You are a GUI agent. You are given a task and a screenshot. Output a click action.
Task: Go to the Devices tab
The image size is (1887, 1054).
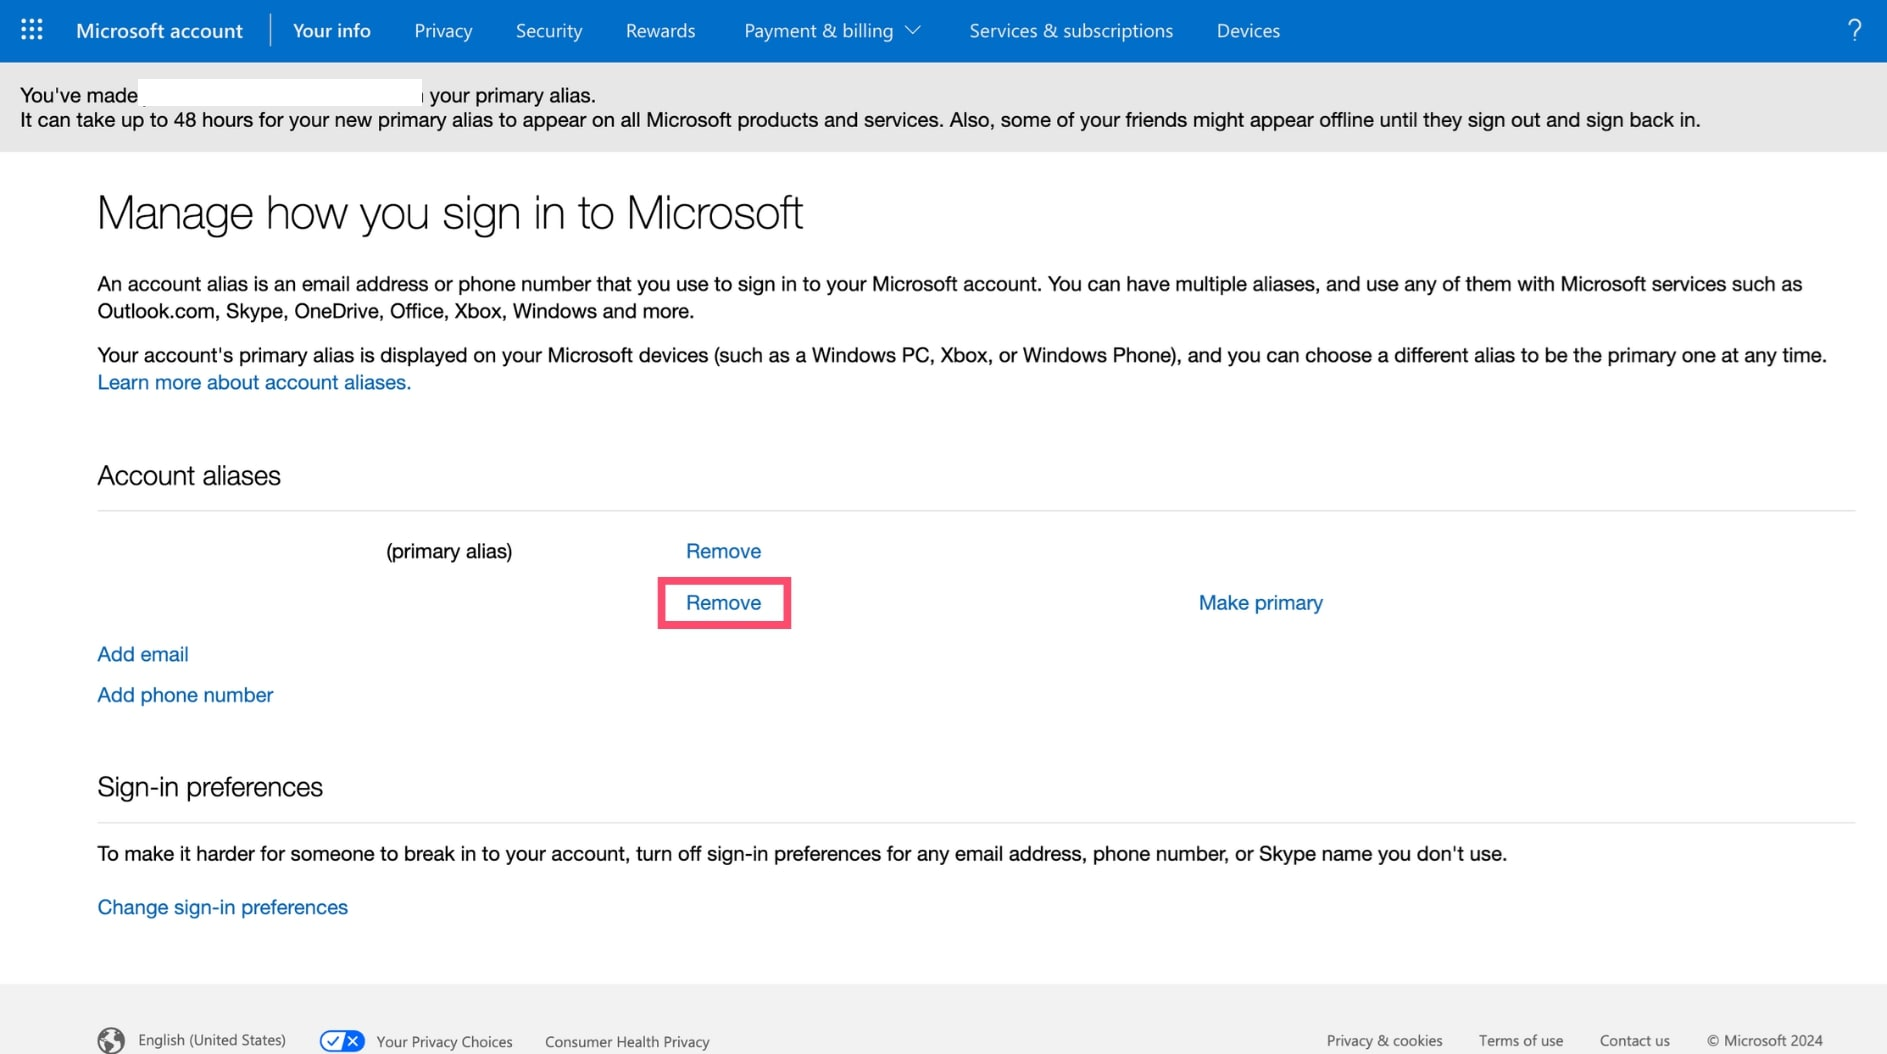click(x=1248, y=30)
